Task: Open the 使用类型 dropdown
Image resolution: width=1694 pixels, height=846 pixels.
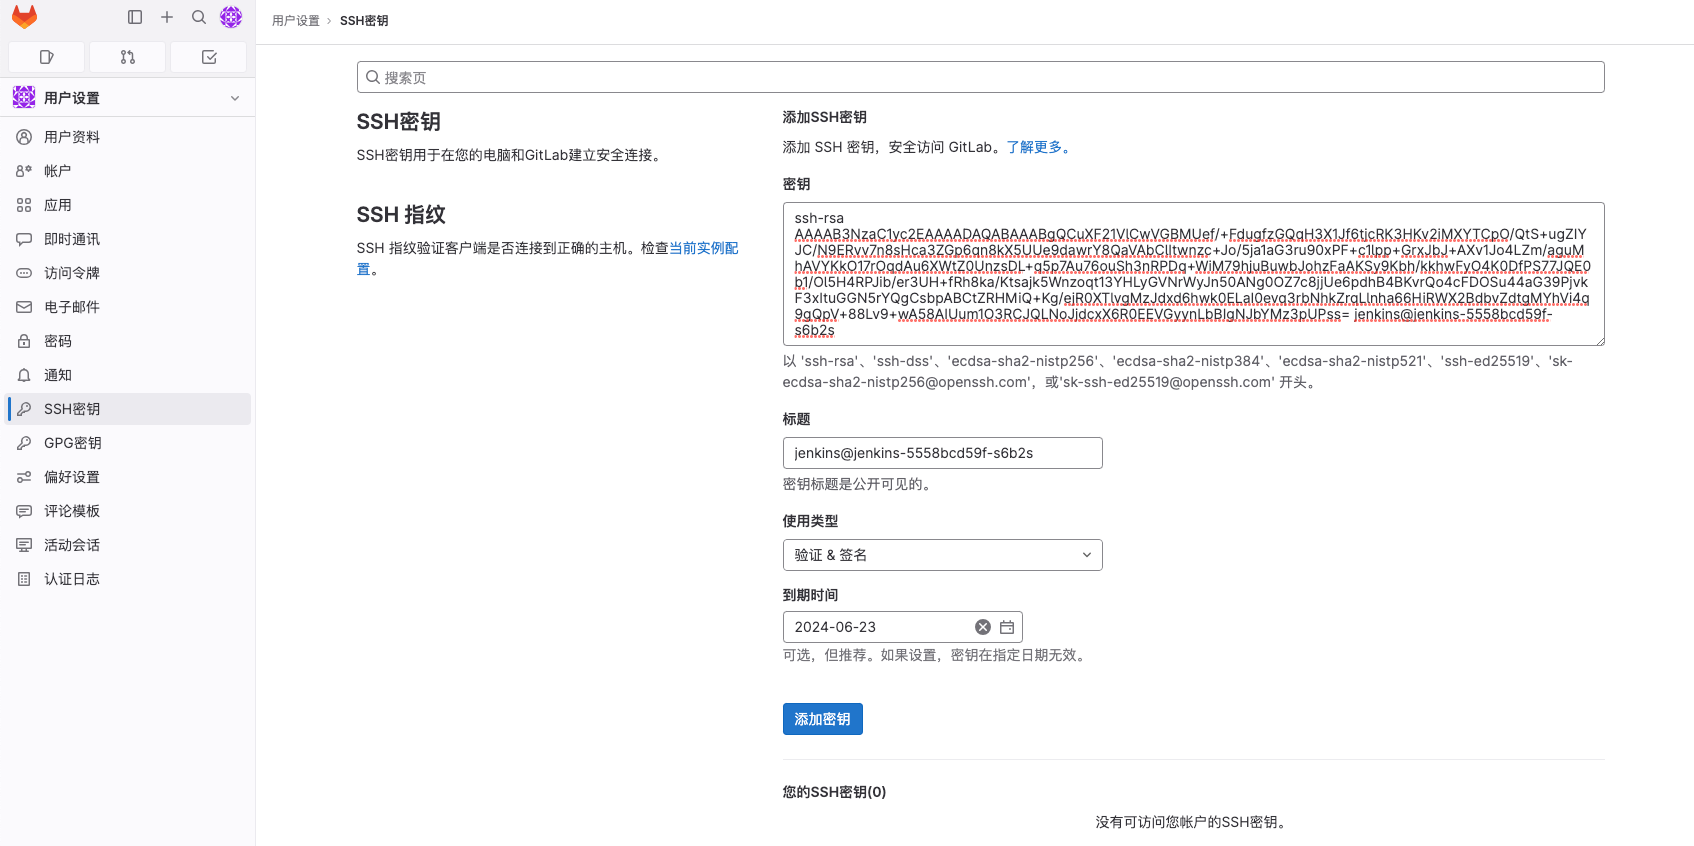Action: (x=942, y=555)
